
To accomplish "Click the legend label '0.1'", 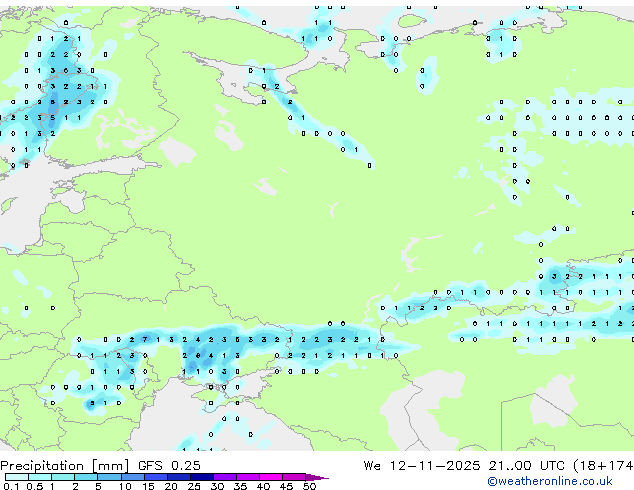I will (11, 486).
